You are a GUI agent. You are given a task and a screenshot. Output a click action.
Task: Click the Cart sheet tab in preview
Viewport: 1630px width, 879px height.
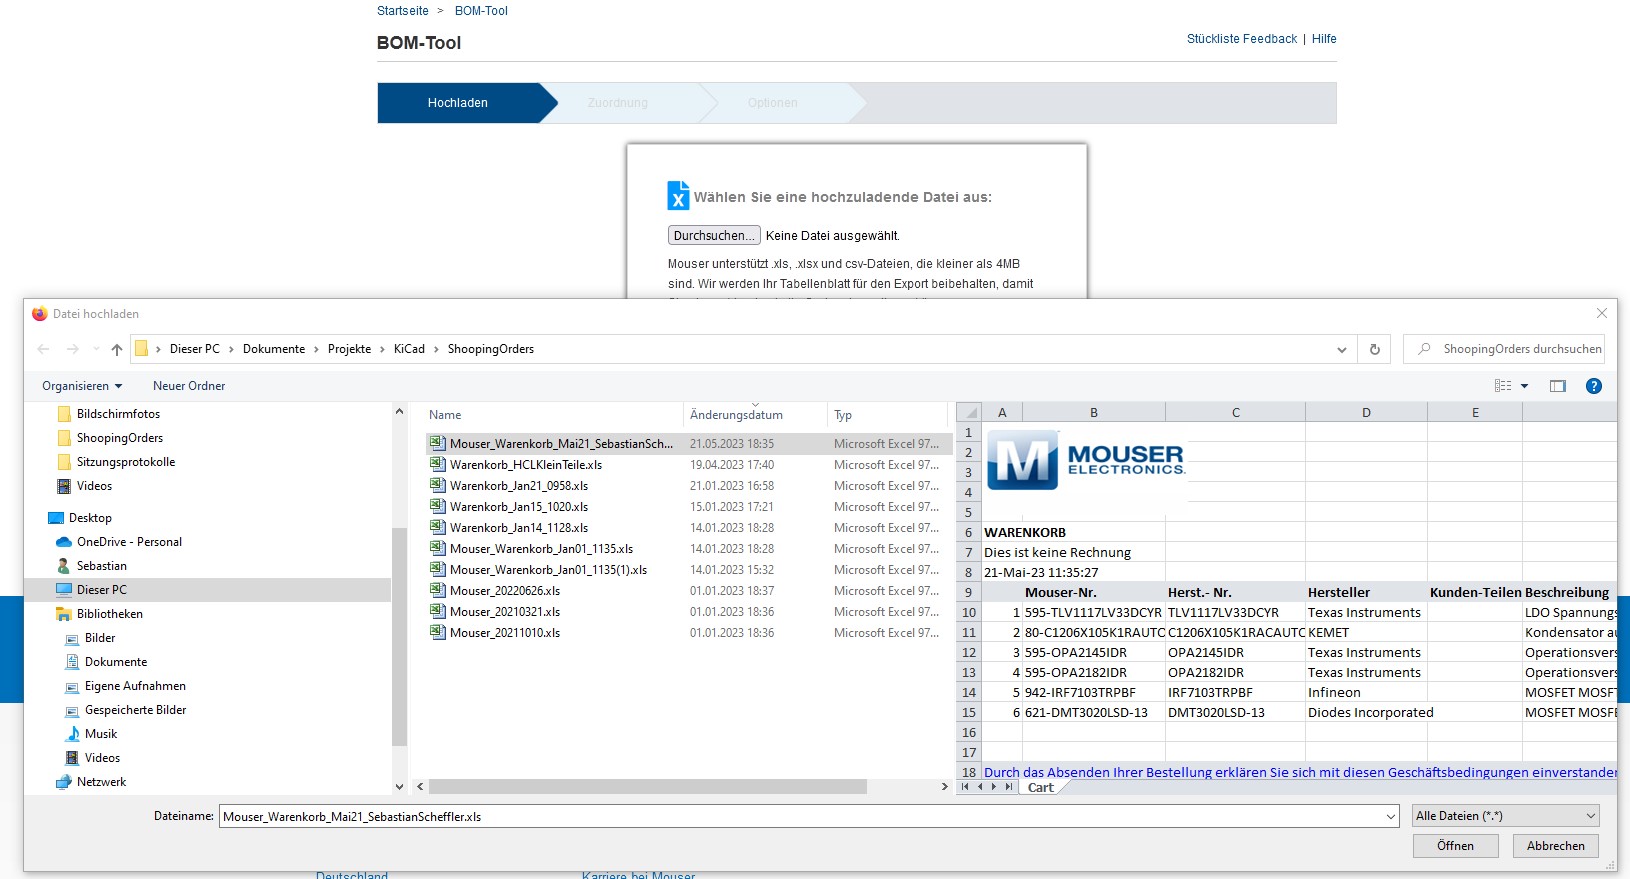coord(1041,788)
